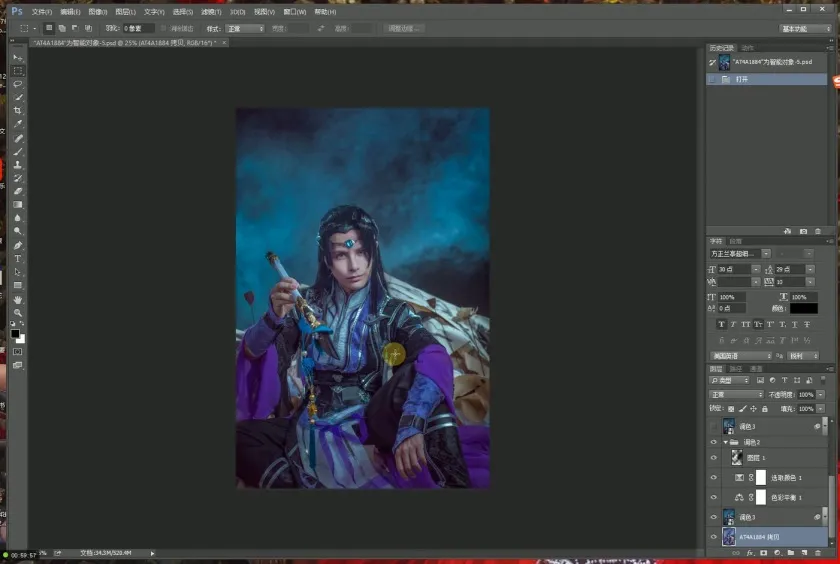
Task: Activate the Hand tool
Action: tap(18, 299)
